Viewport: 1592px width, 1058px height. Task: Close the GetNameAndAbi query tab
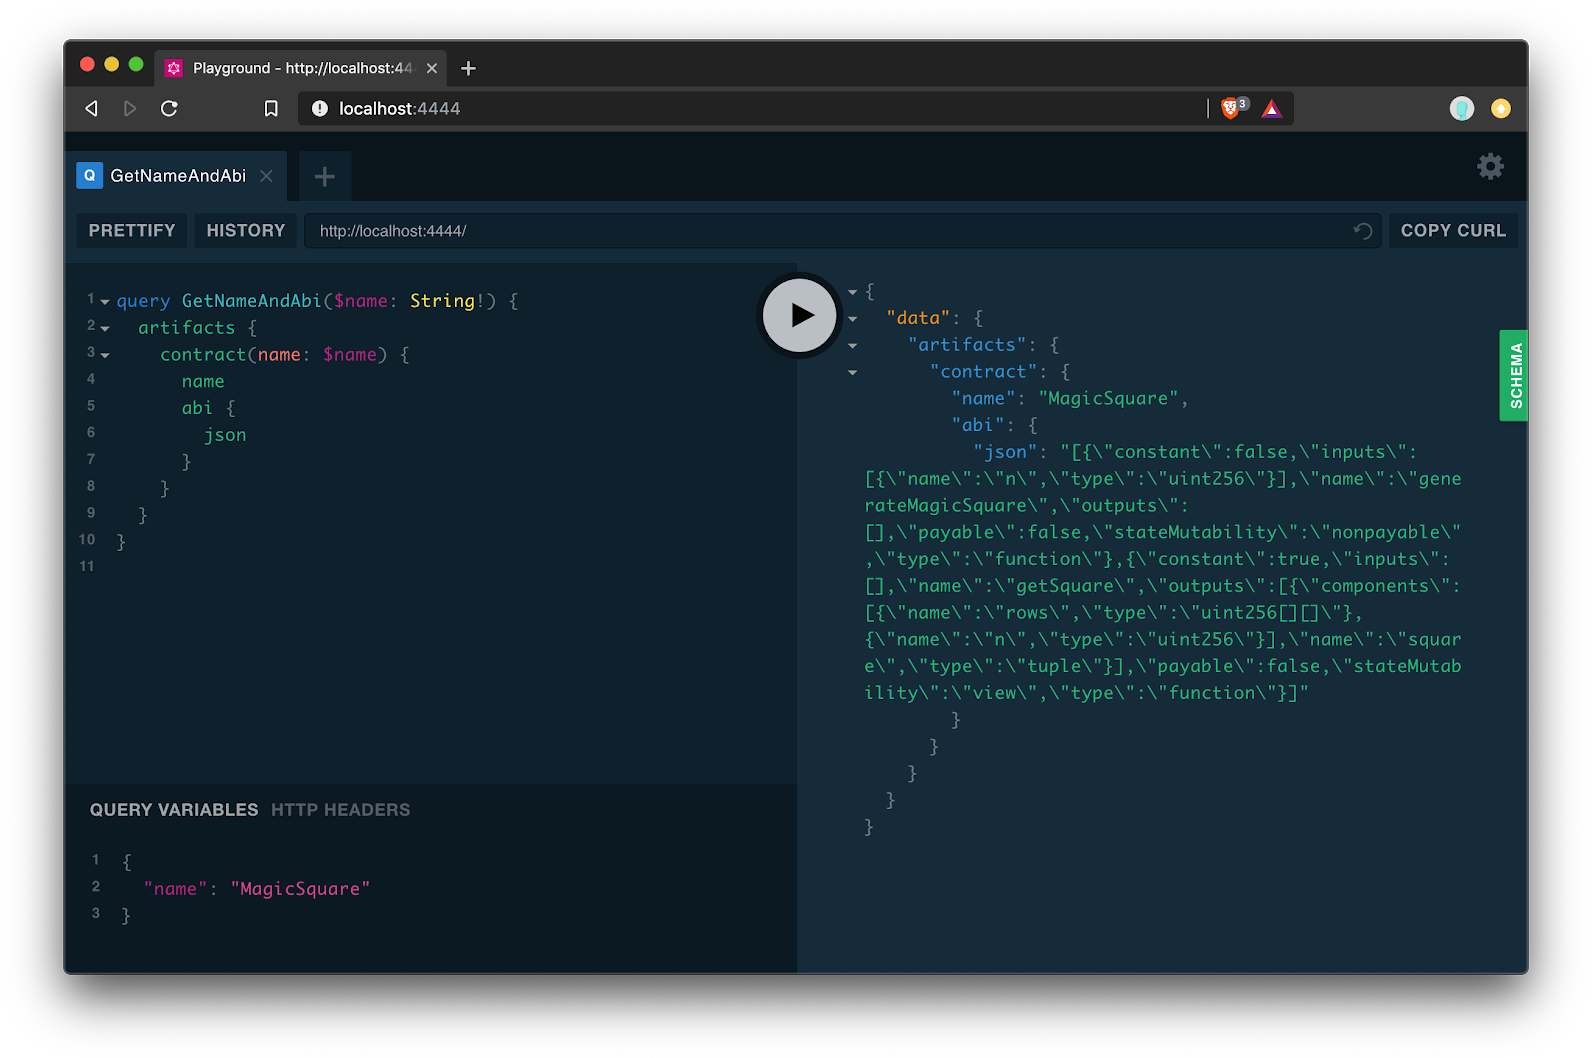click(267, 176)
